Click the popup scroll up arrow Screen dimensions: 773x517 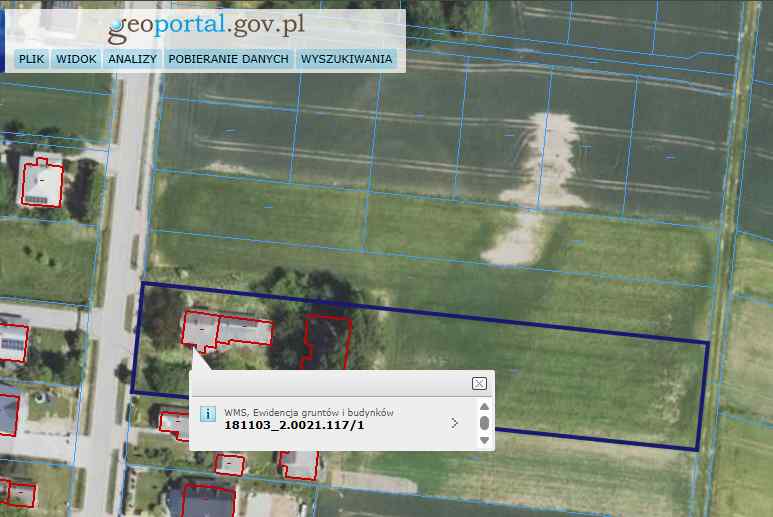484,406
